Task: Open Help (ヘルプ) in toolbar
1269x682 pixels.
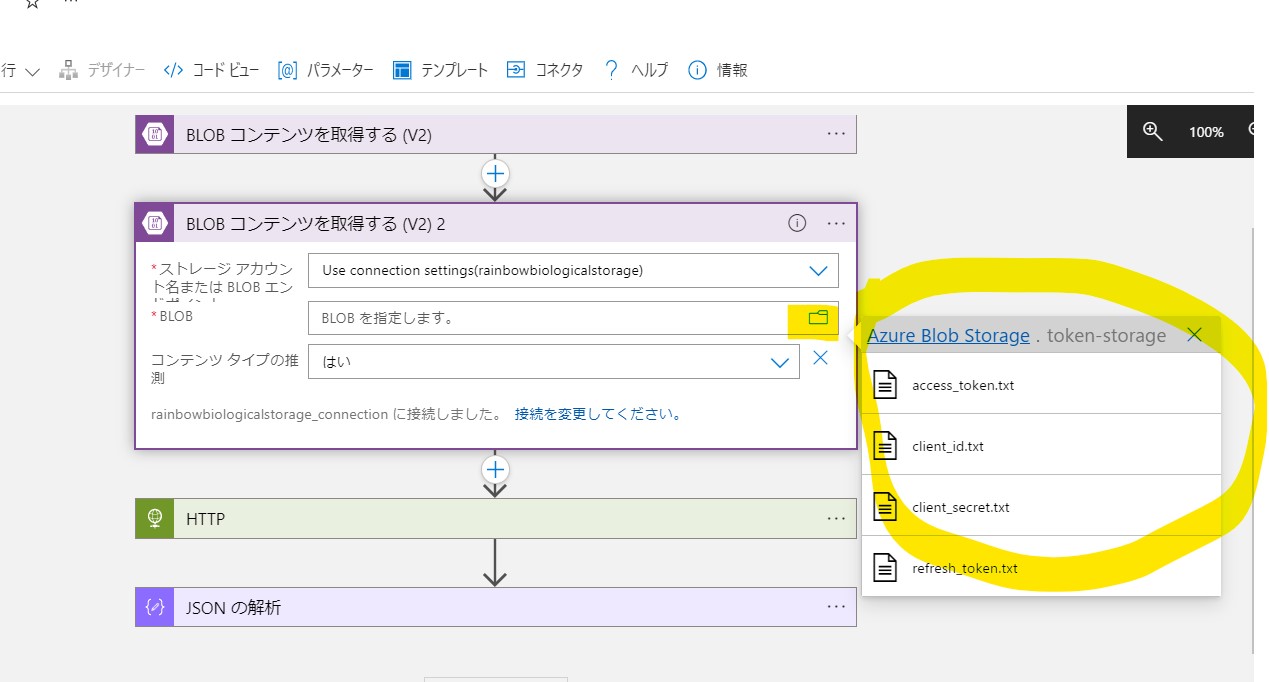Action: (635, 70)
